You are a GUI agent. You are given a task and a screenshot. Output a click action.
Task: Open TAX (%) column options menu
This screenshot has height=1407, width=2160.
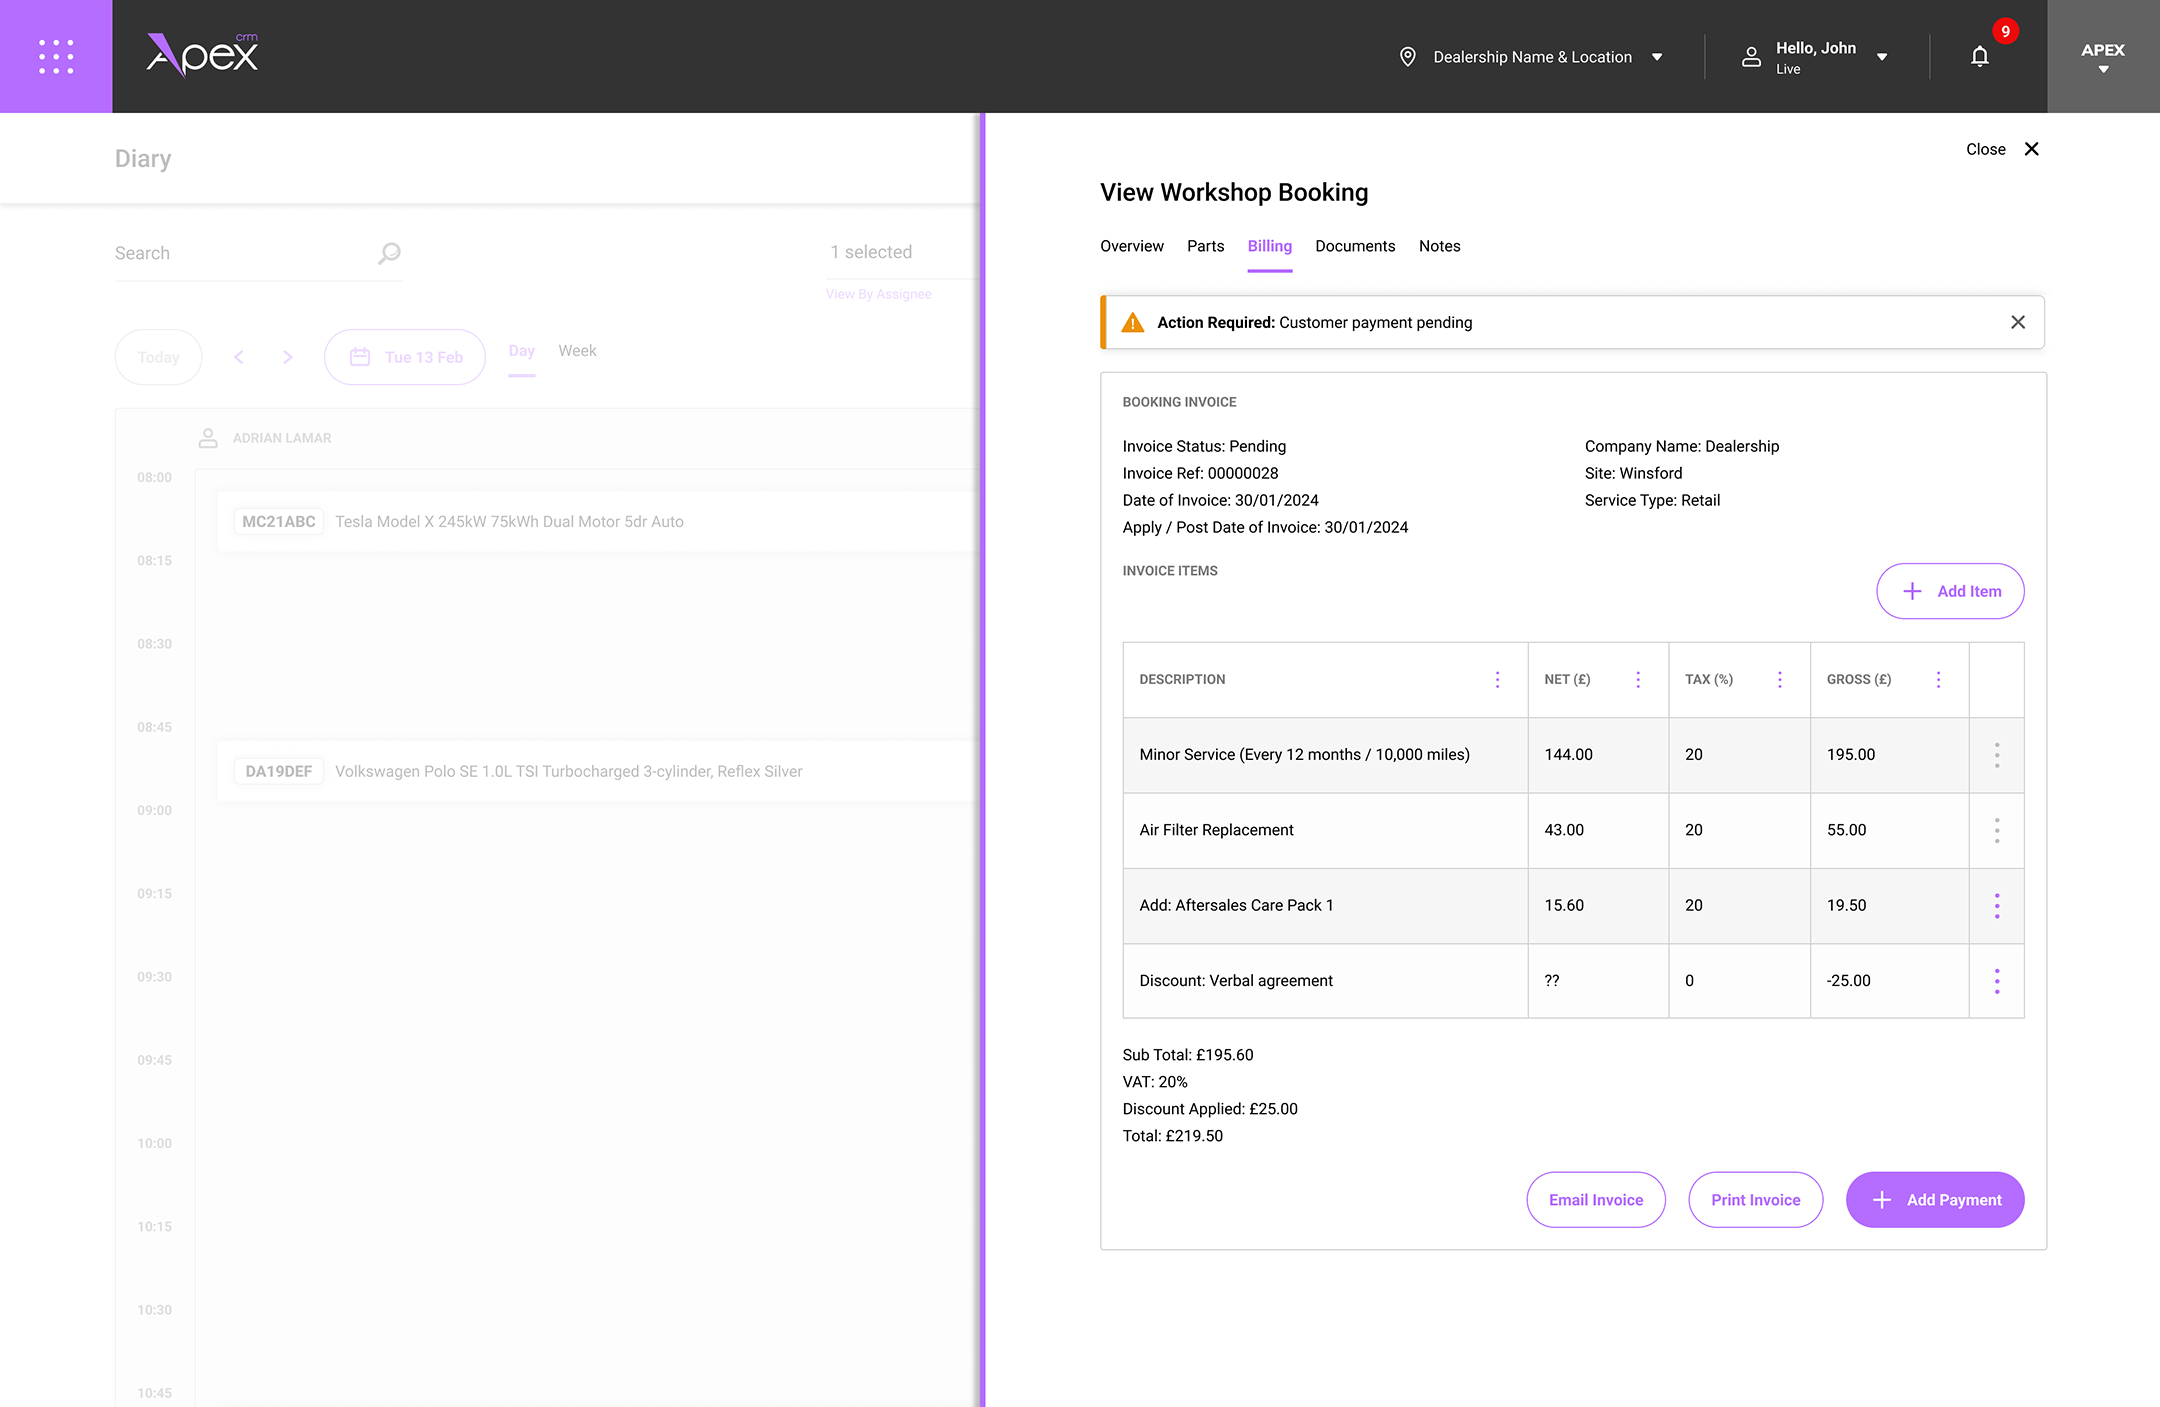click(1780, 680)
